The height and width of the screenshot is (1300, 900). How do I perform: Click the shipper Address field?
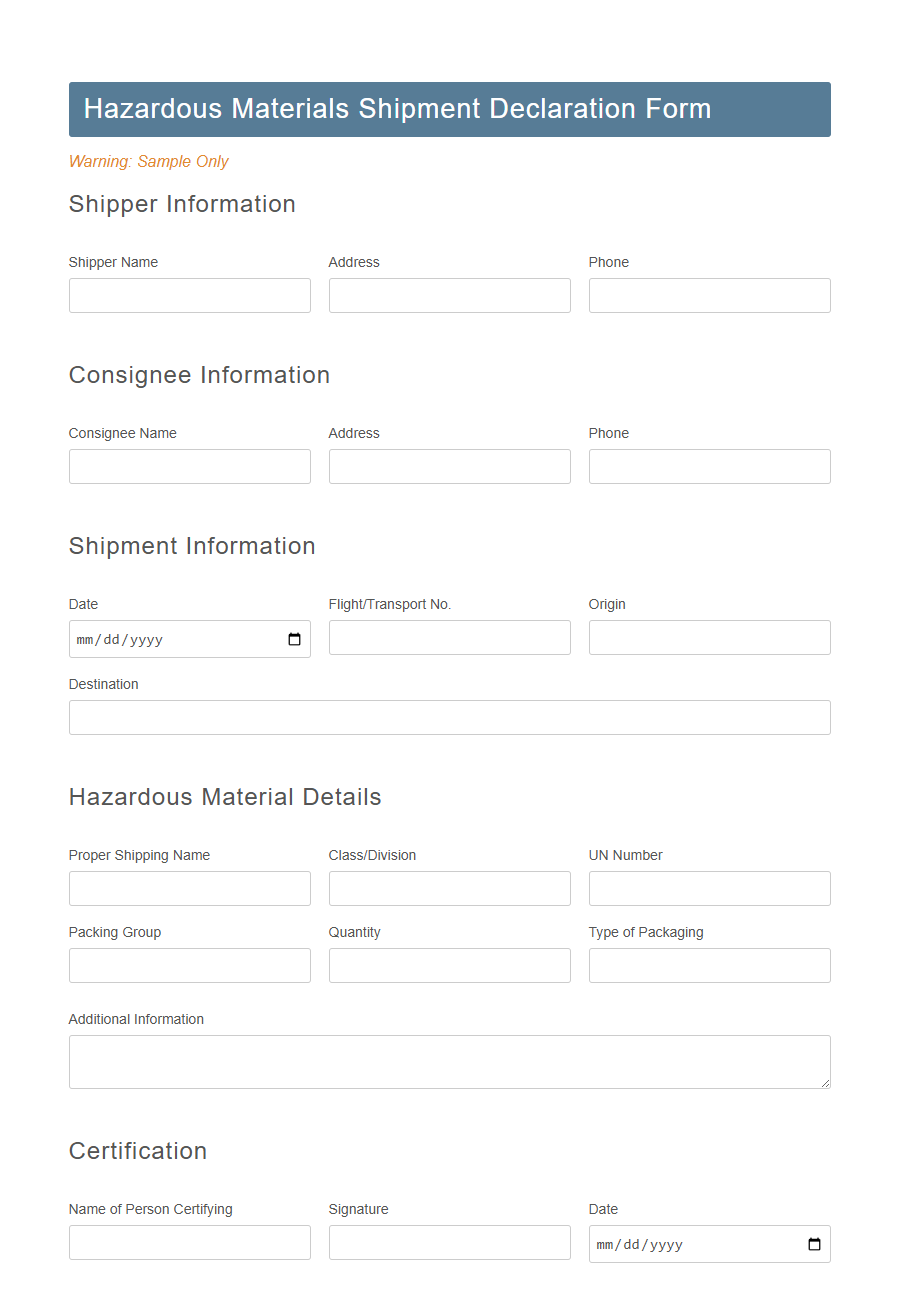(x=449, y=295)
